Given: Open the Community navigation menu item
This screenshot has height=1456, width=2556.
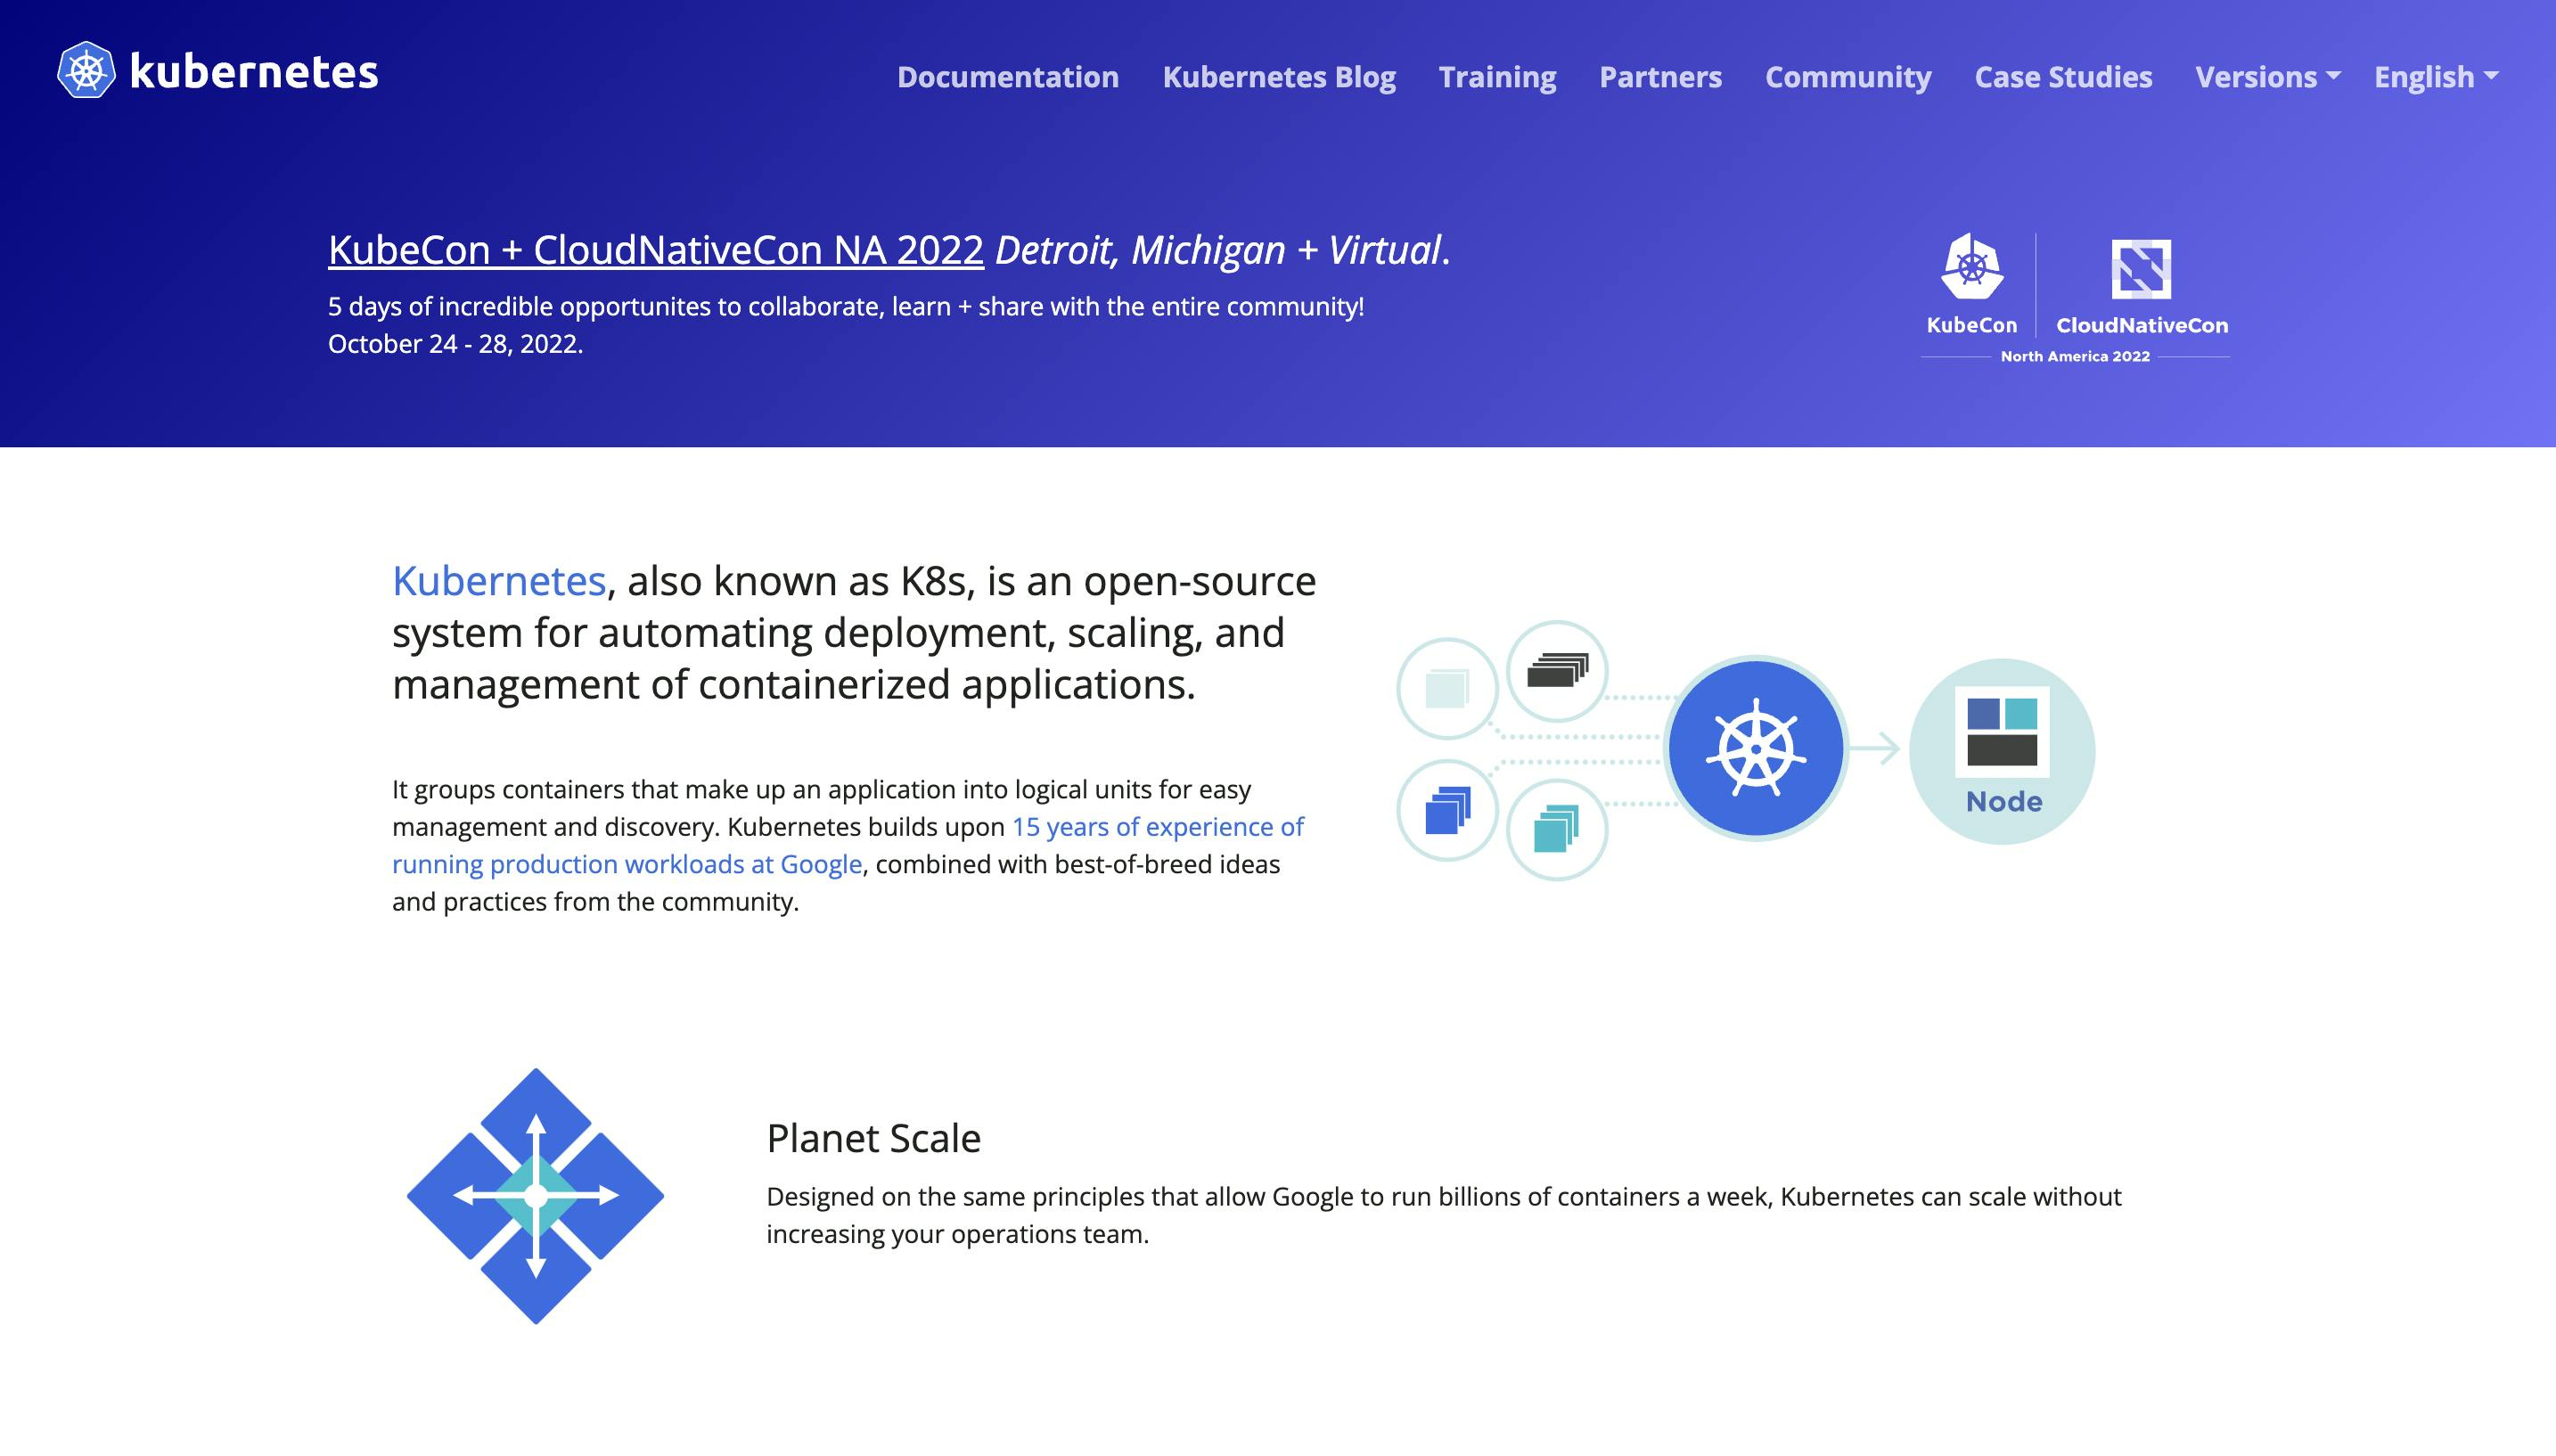Looking at the screenshot, I should pos(1847,76).
